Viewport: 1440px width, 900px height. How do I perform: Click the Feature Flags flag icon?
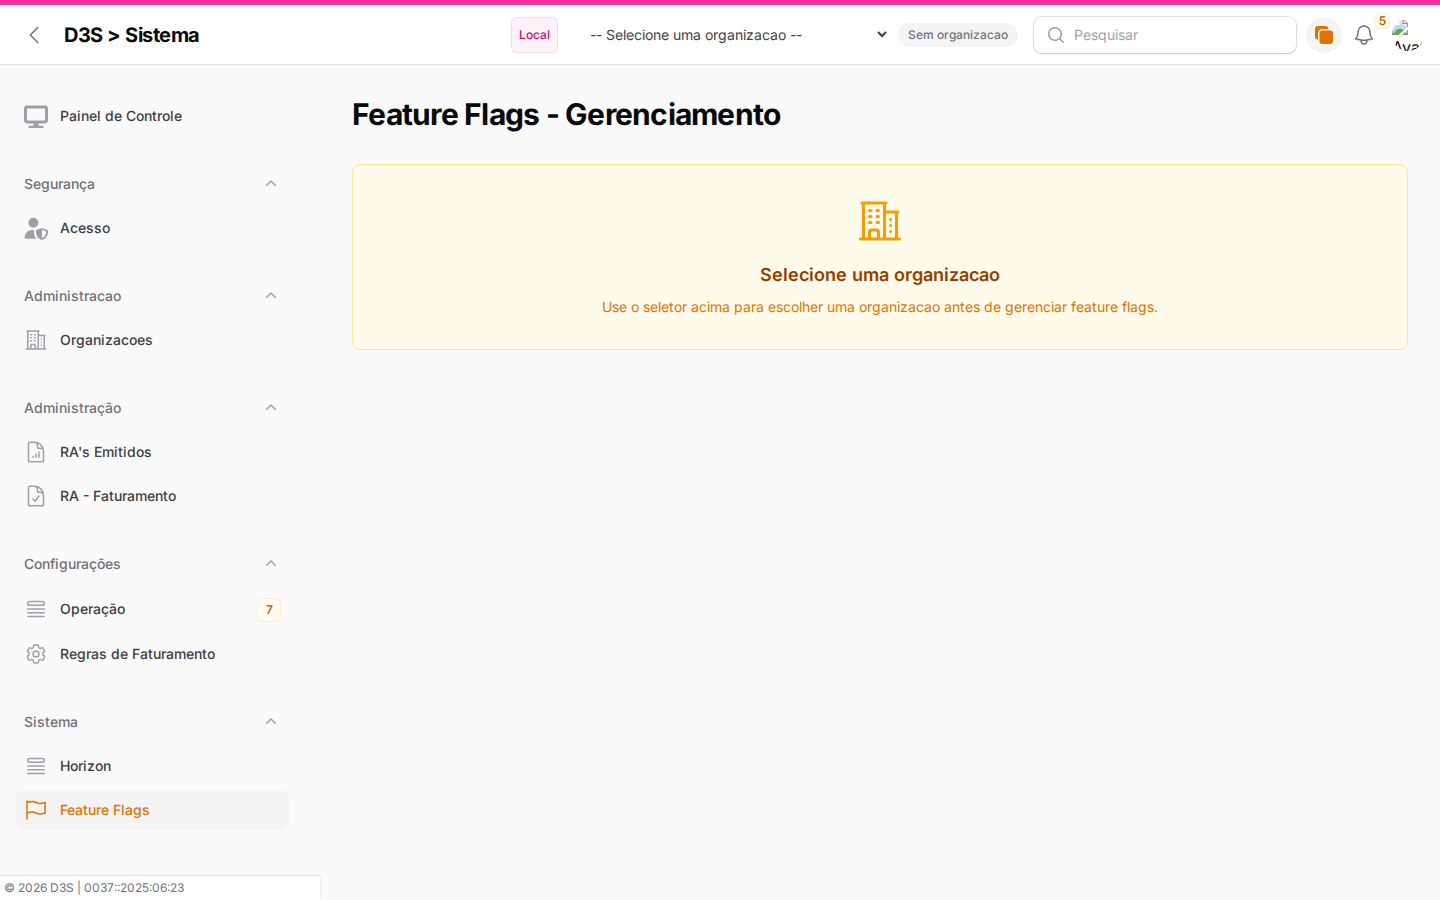[x=36, y=810]
